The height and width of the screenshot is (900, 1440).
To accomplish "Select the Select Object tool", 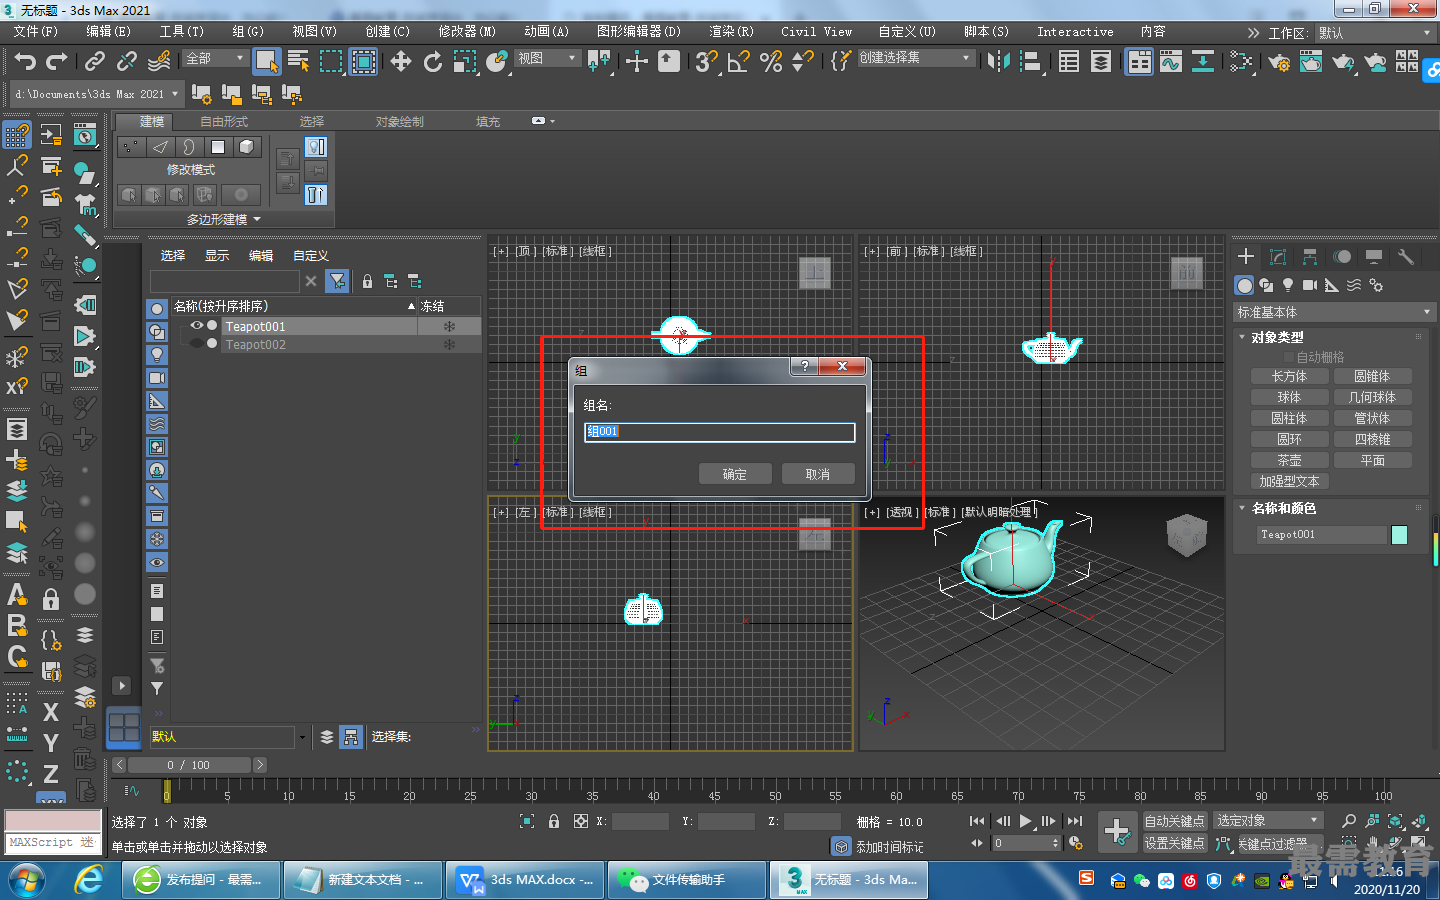I will point(266,62).
